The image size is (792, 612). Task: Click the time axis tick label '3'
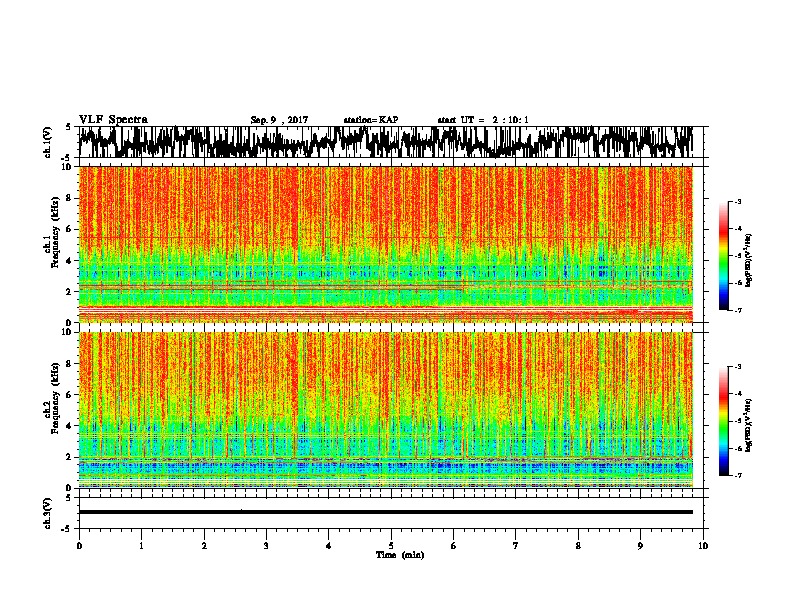click(x=266, y=546)
